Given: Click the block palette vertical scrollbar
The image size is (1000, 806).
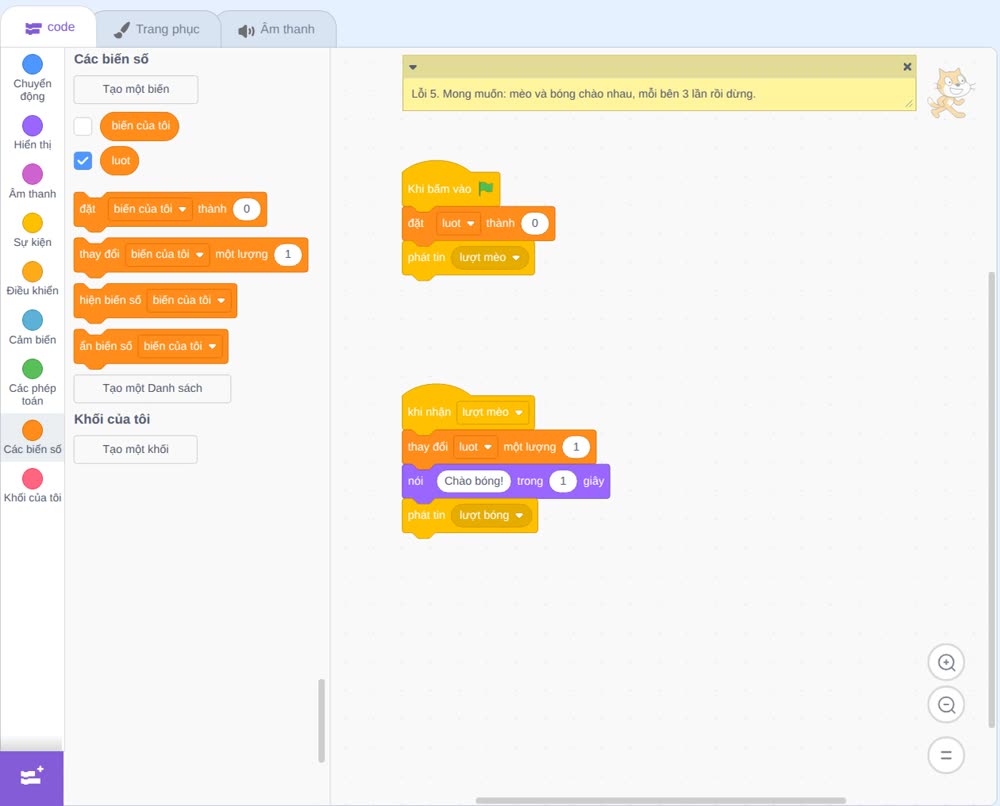Looking at the screenshot, I should pyautogui.click(x=321, y=721).
